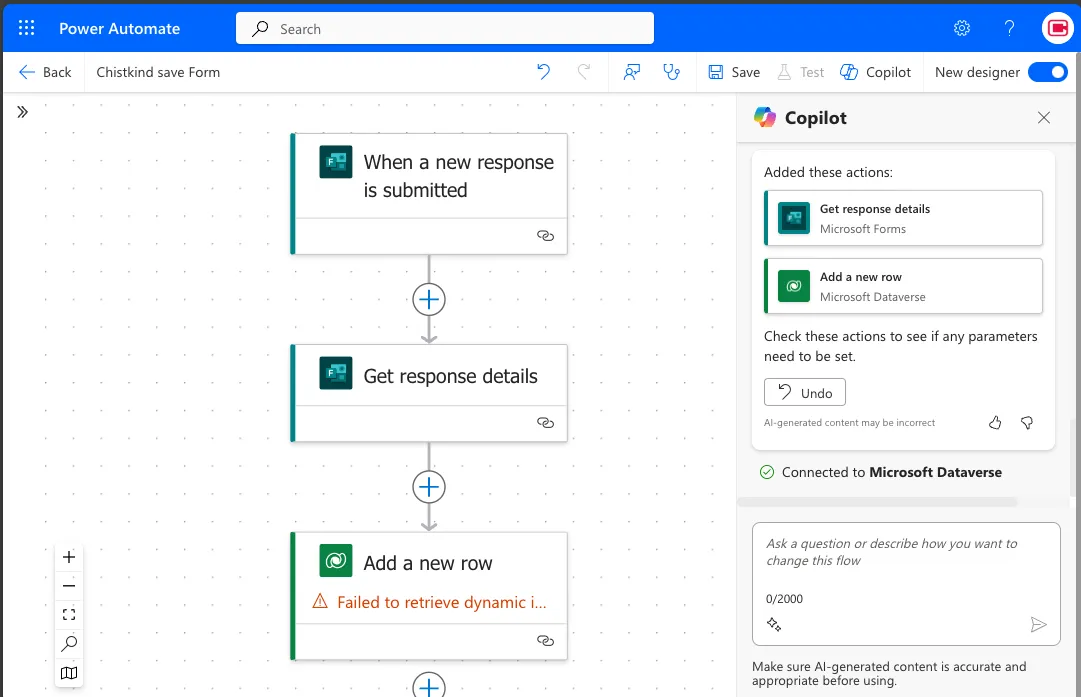Click the thumbs up feedback icon
Screen dimensions: 1081x697
tap(995, 423)
